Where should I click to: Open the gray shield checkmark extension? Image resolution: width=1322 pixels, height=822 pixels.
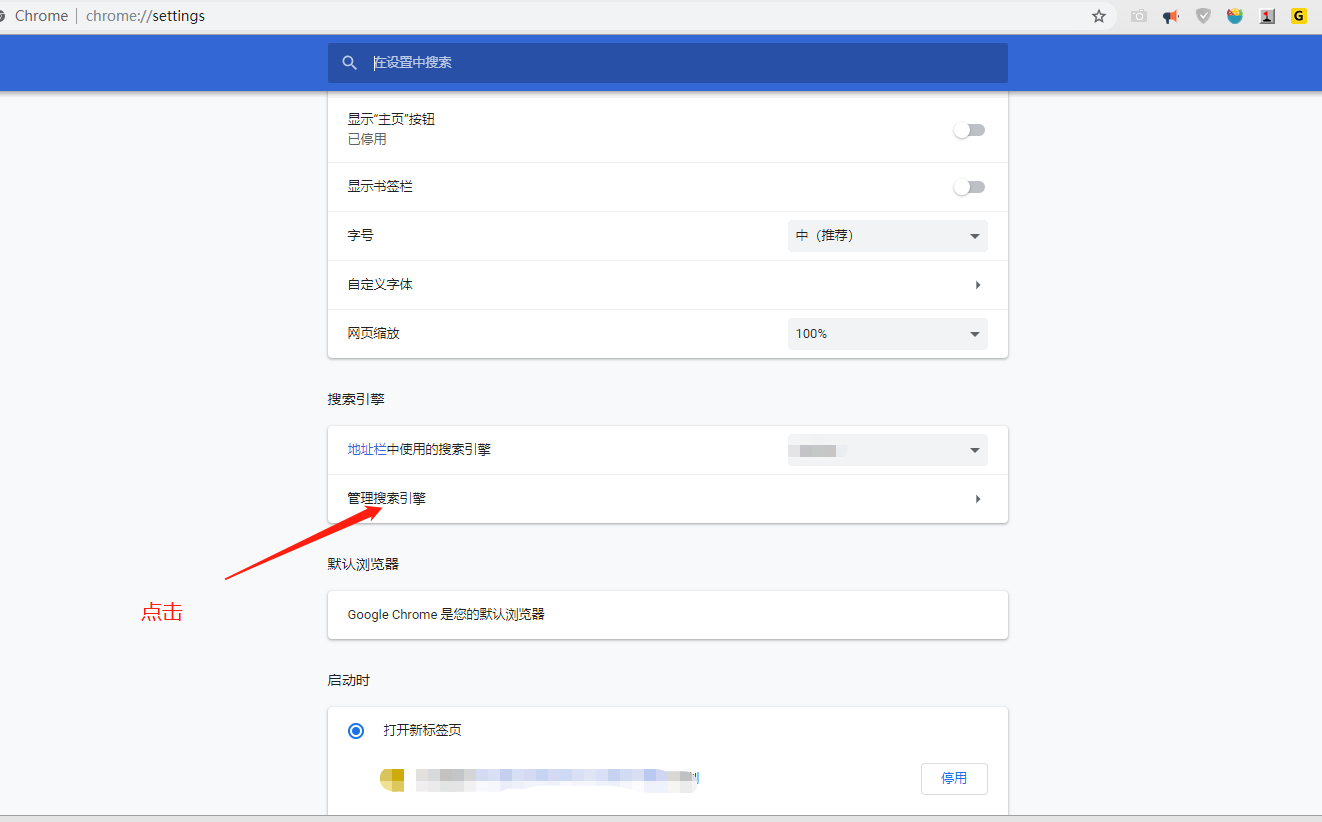click(x=1204, y=16)
